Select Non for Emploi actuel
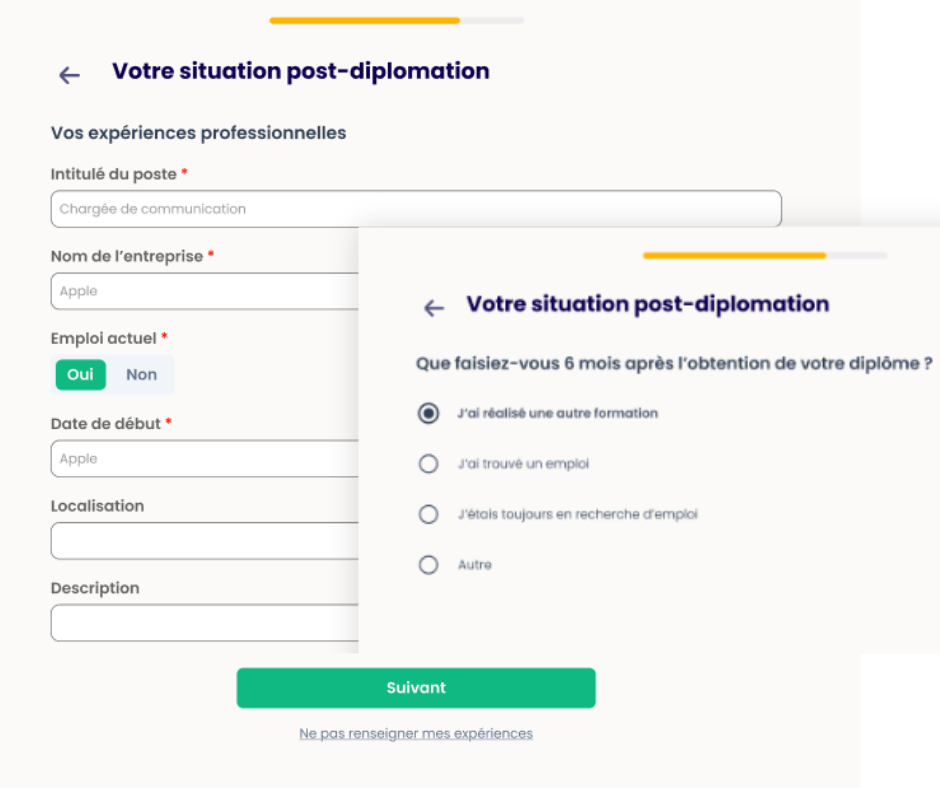940x788 pixels. click(x=141, y=375)
